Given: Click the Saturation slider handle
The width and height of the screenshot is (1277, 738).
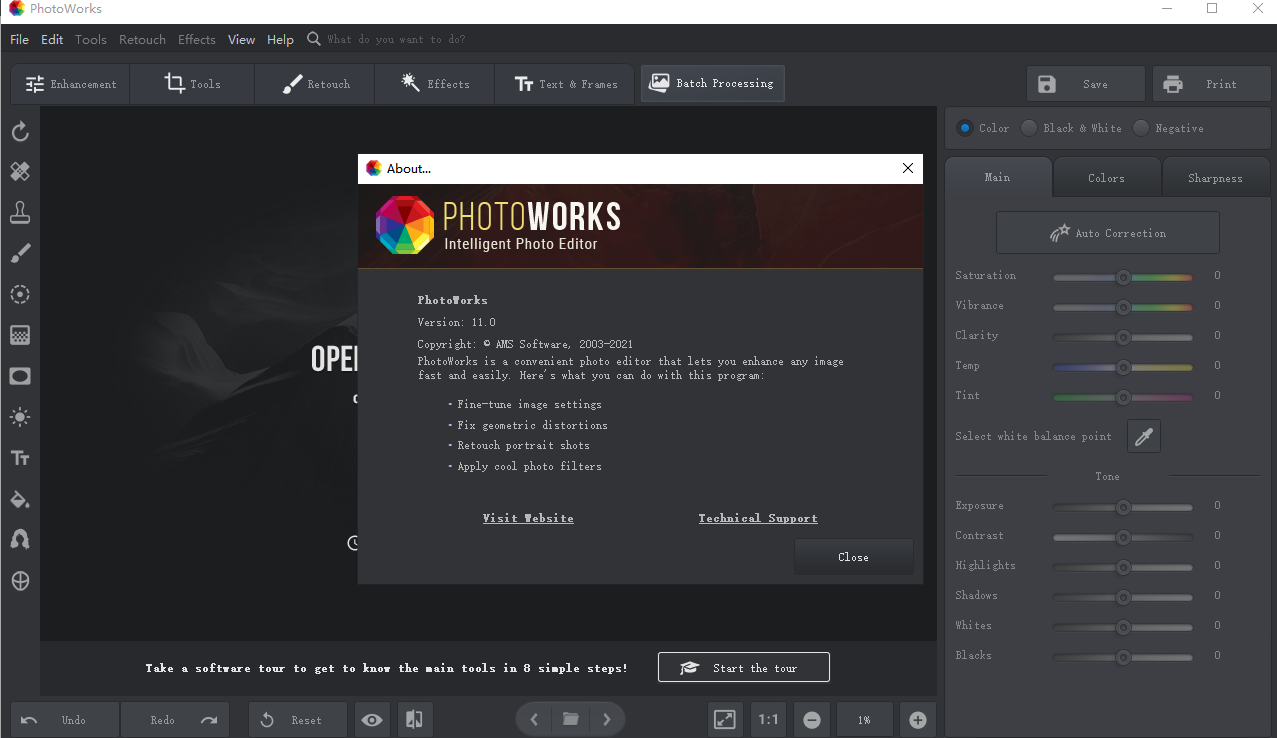Looking at the screenshot, I should (x=1123, y=276).
